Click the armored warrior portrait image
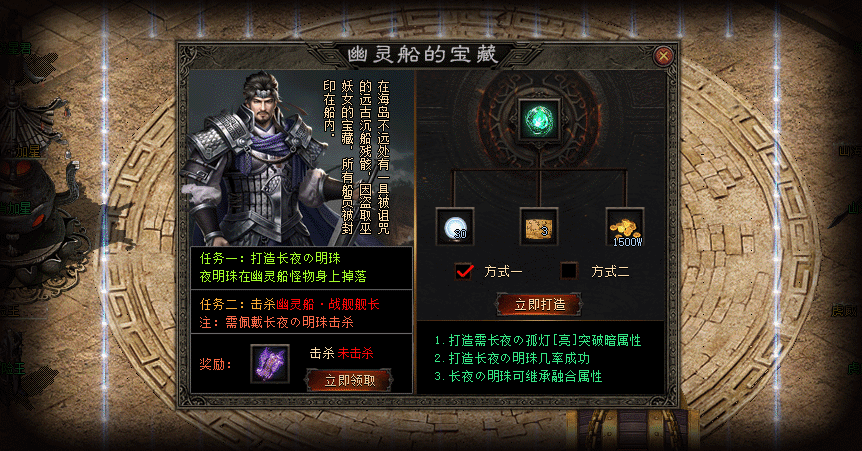Viewport: 862px width, 451px height. 258,158
